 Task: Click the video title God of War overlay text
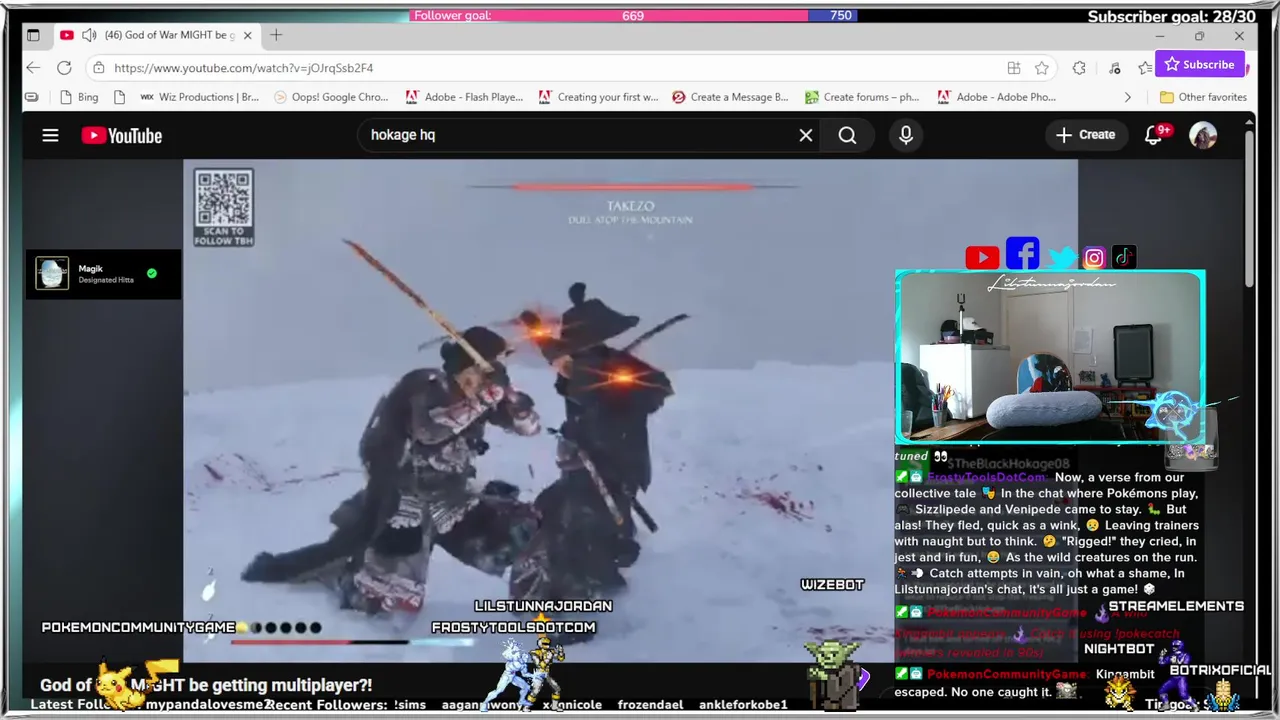click(206, 685)
